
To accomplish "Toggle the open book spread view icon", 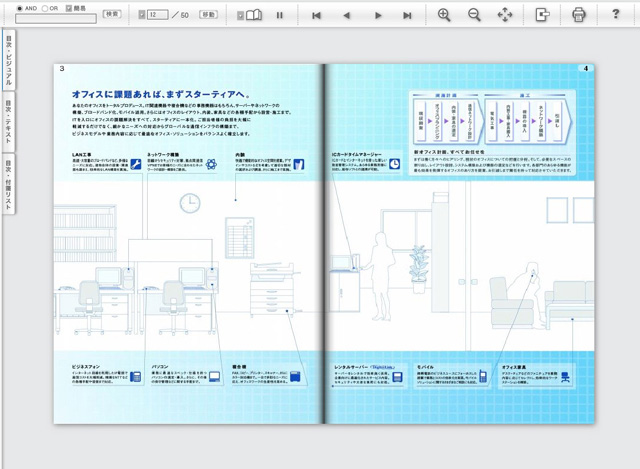I will click(254, 15).
